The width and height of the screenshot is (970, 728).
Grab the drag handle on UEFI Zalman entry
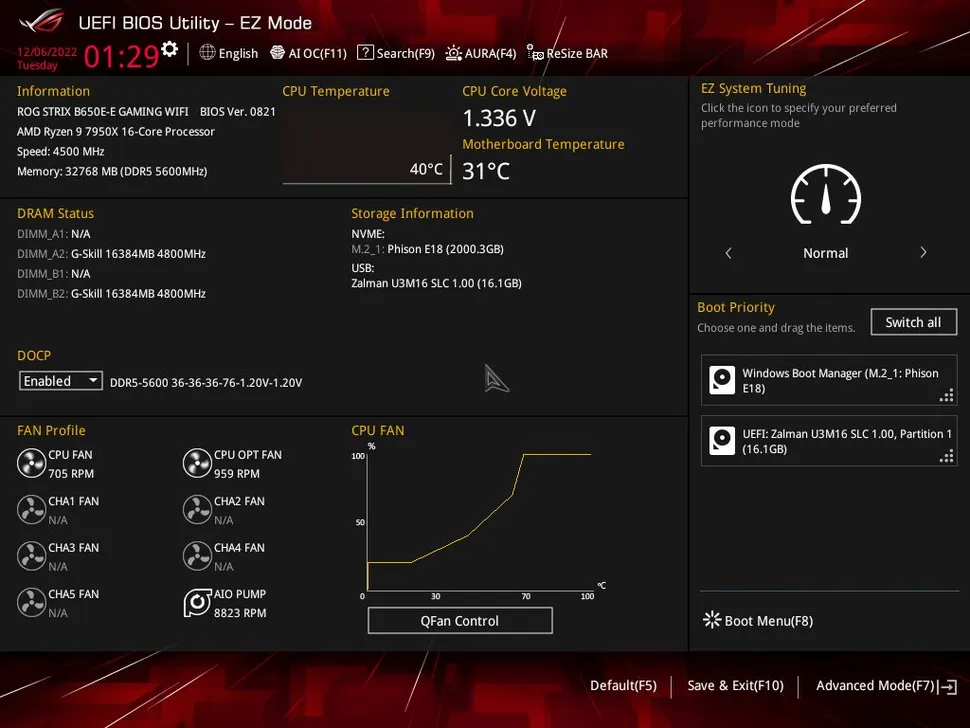[x=946, y=456]
